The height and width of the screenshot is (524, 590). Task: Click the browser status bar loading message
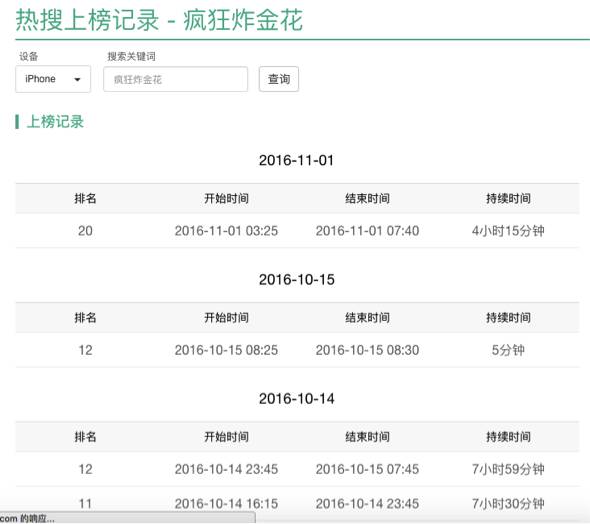27,518
